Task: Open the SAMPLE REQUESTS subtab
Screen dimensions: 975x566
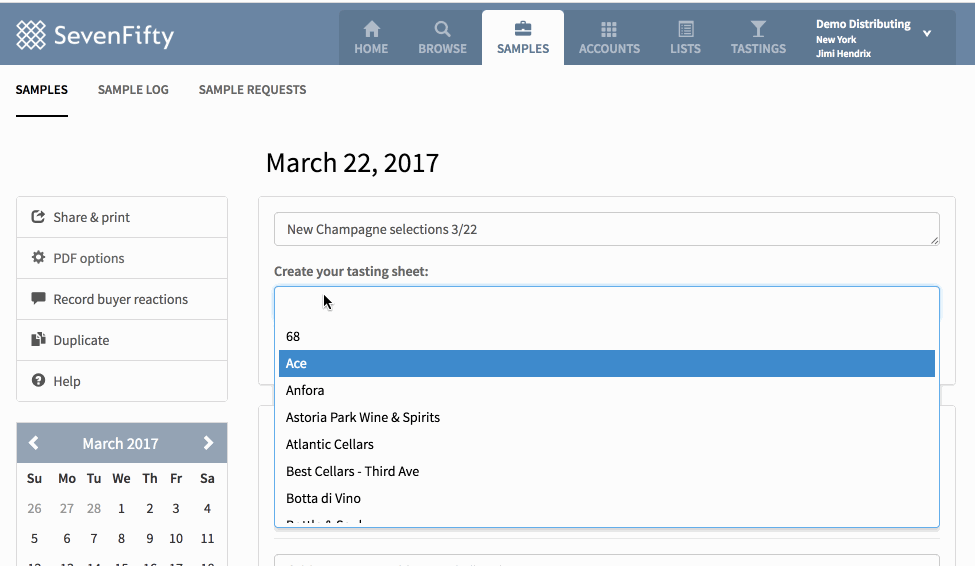Action: (252, 90)
